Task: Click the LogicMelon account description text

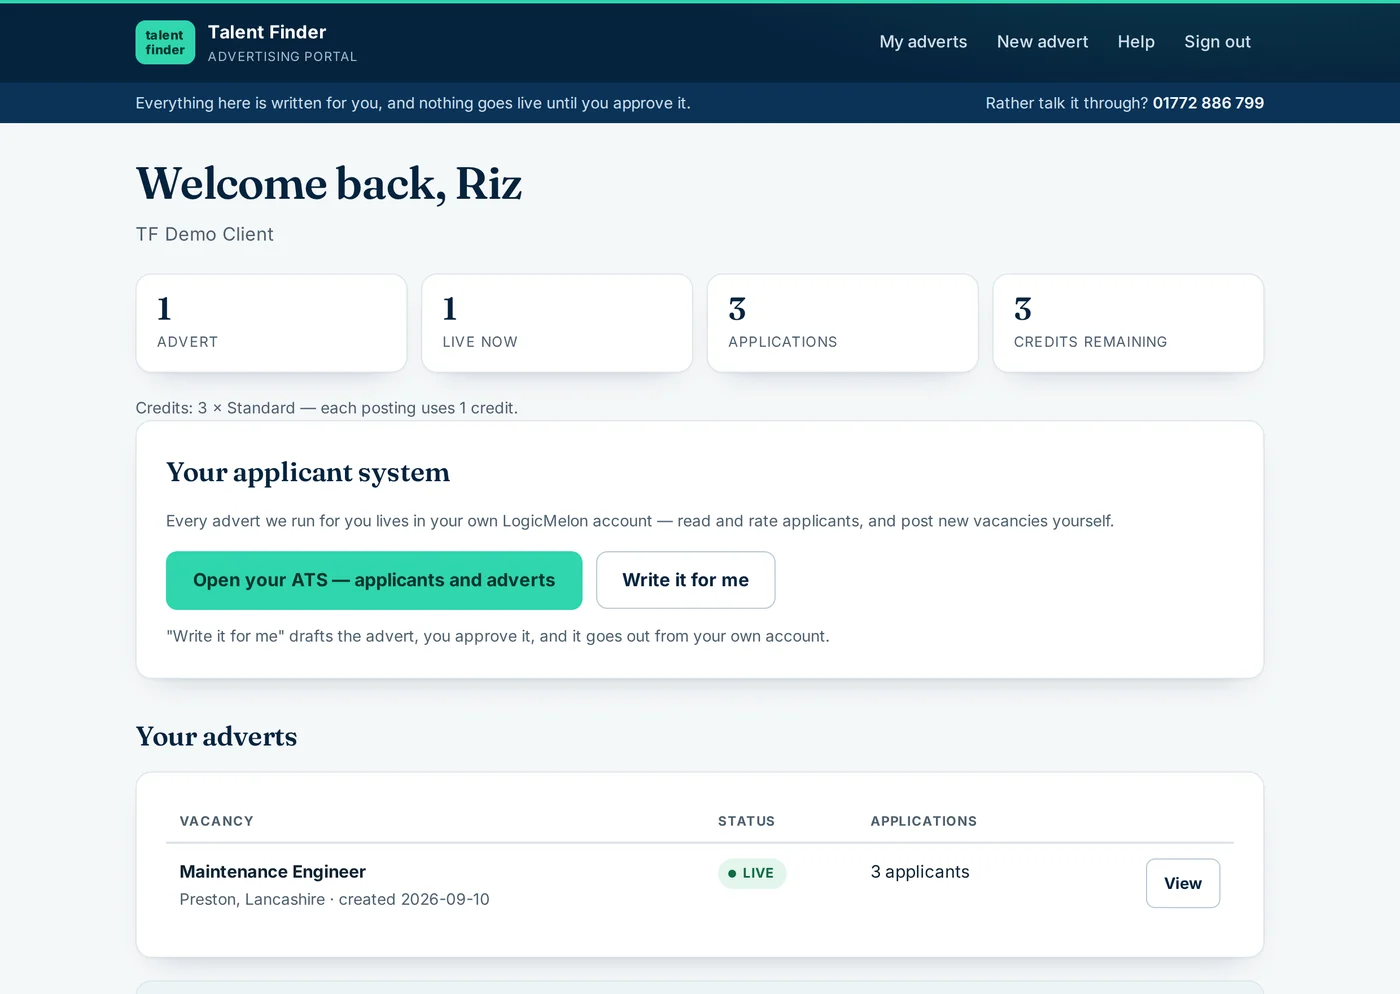Action: point(640,521)
